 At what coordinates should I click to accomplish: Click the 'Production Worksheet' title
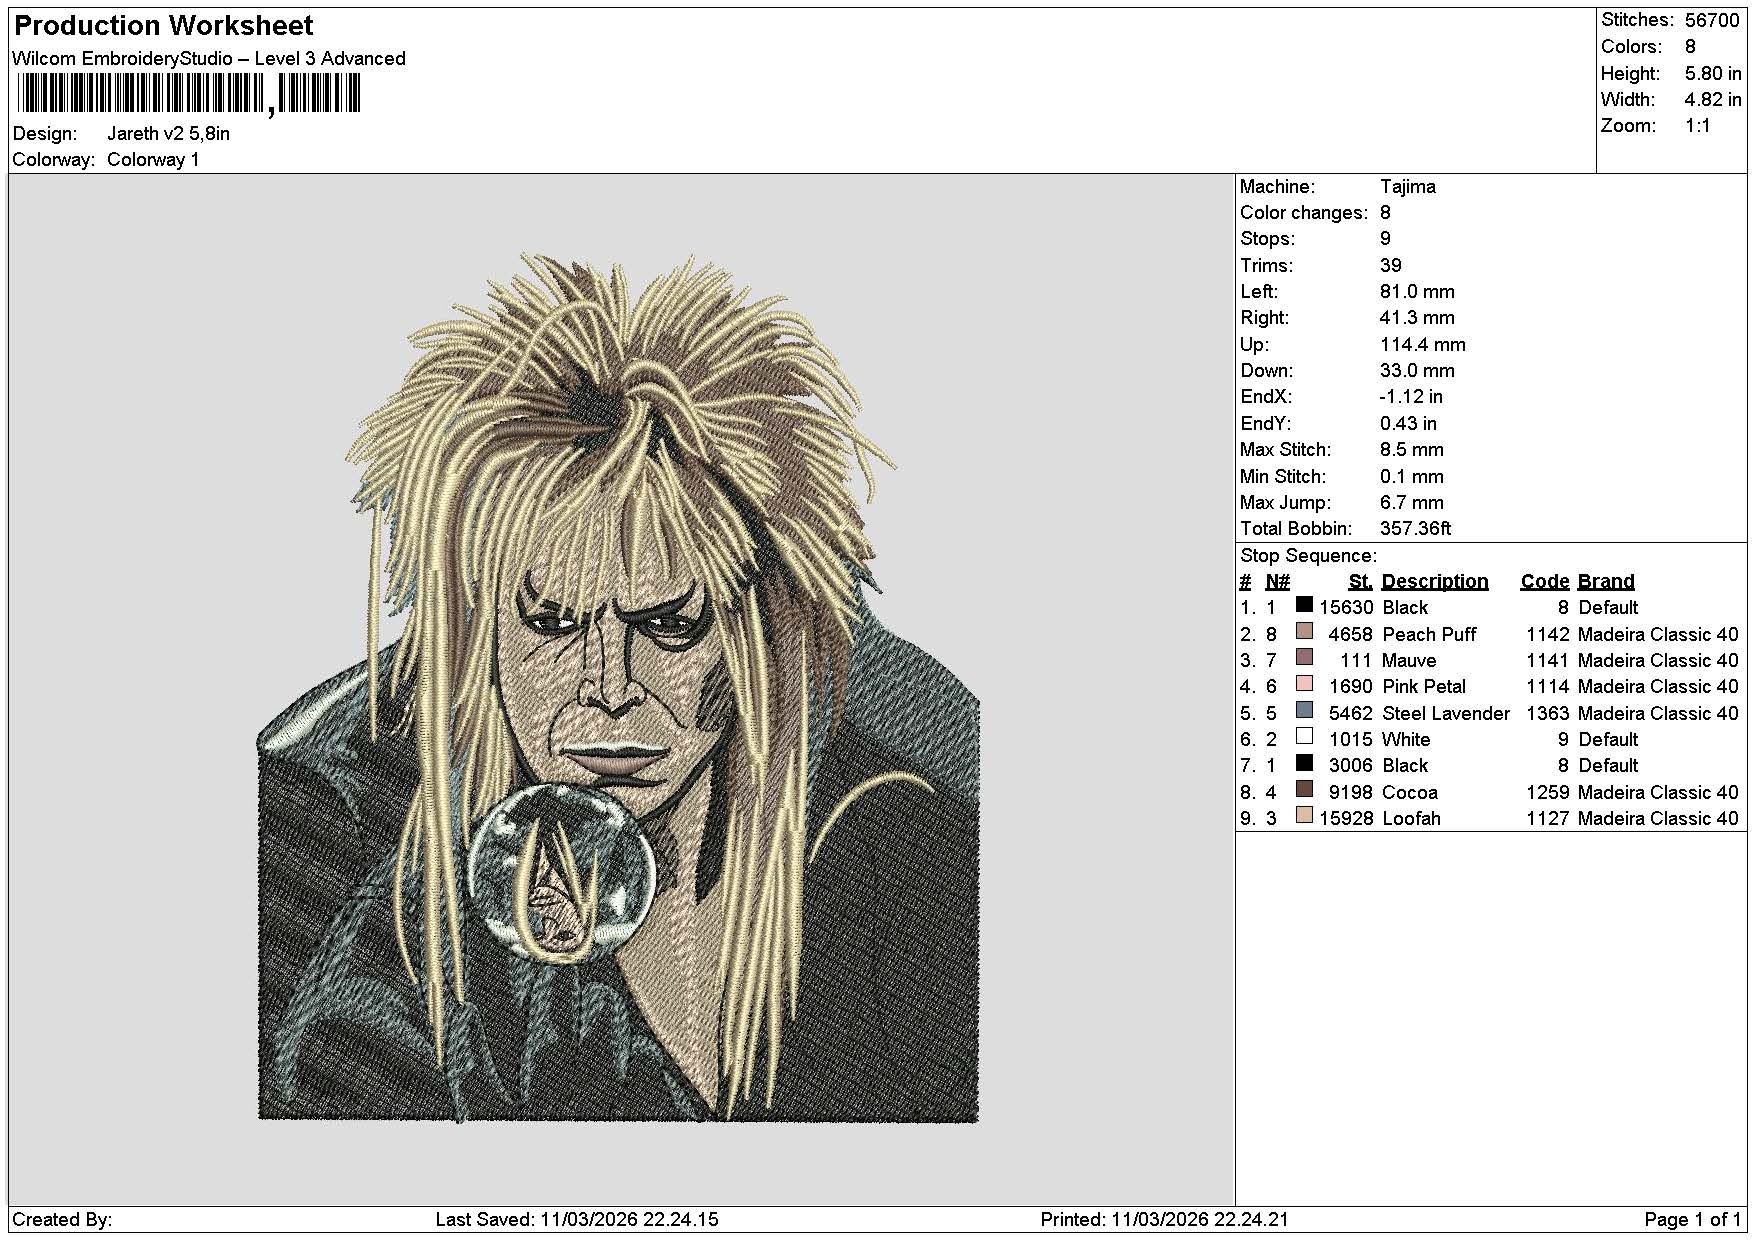[x=164, y=26]
